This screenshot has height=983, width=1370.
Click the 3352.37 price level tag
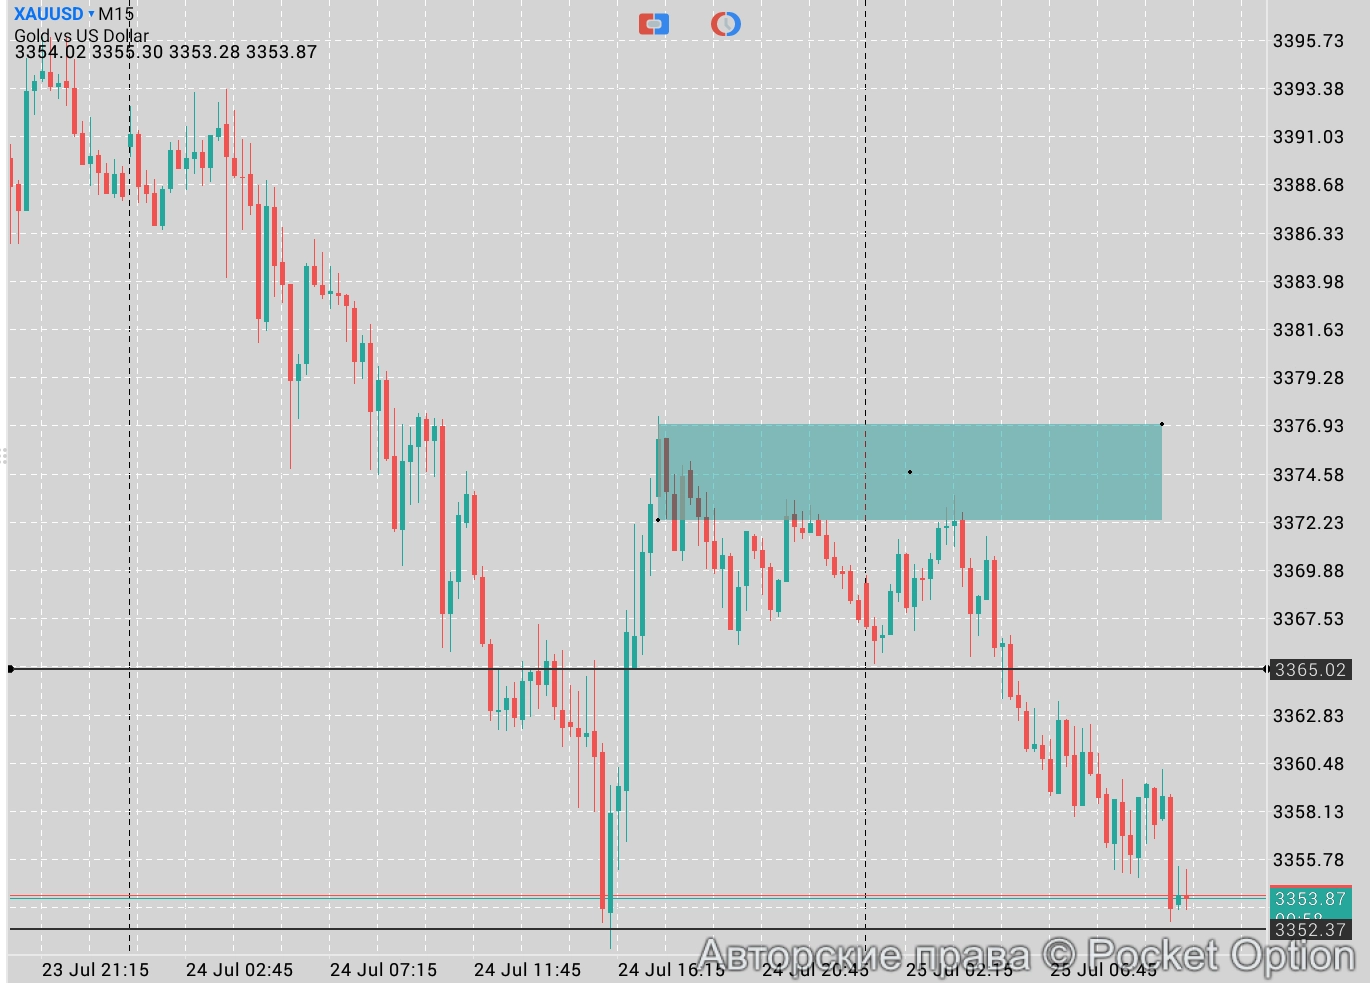pyautogui.click(x=1310, y=930)
